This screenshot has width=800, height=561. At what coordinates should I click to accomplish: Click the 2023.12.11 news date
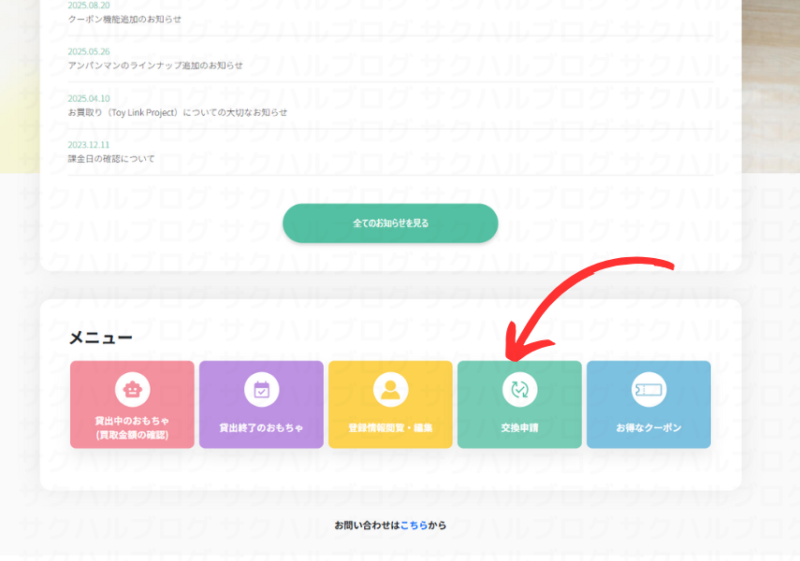coord(89,145)
